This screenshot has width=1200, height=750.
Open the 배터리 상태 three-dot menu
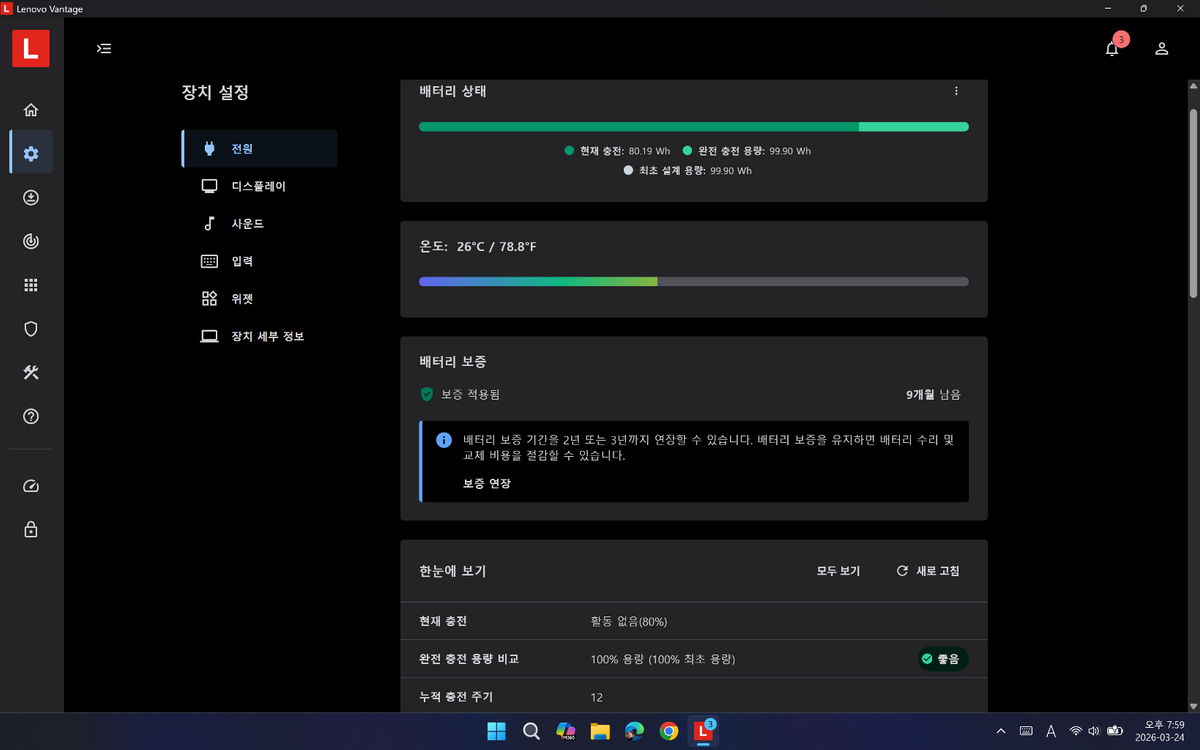click(956, 90)
